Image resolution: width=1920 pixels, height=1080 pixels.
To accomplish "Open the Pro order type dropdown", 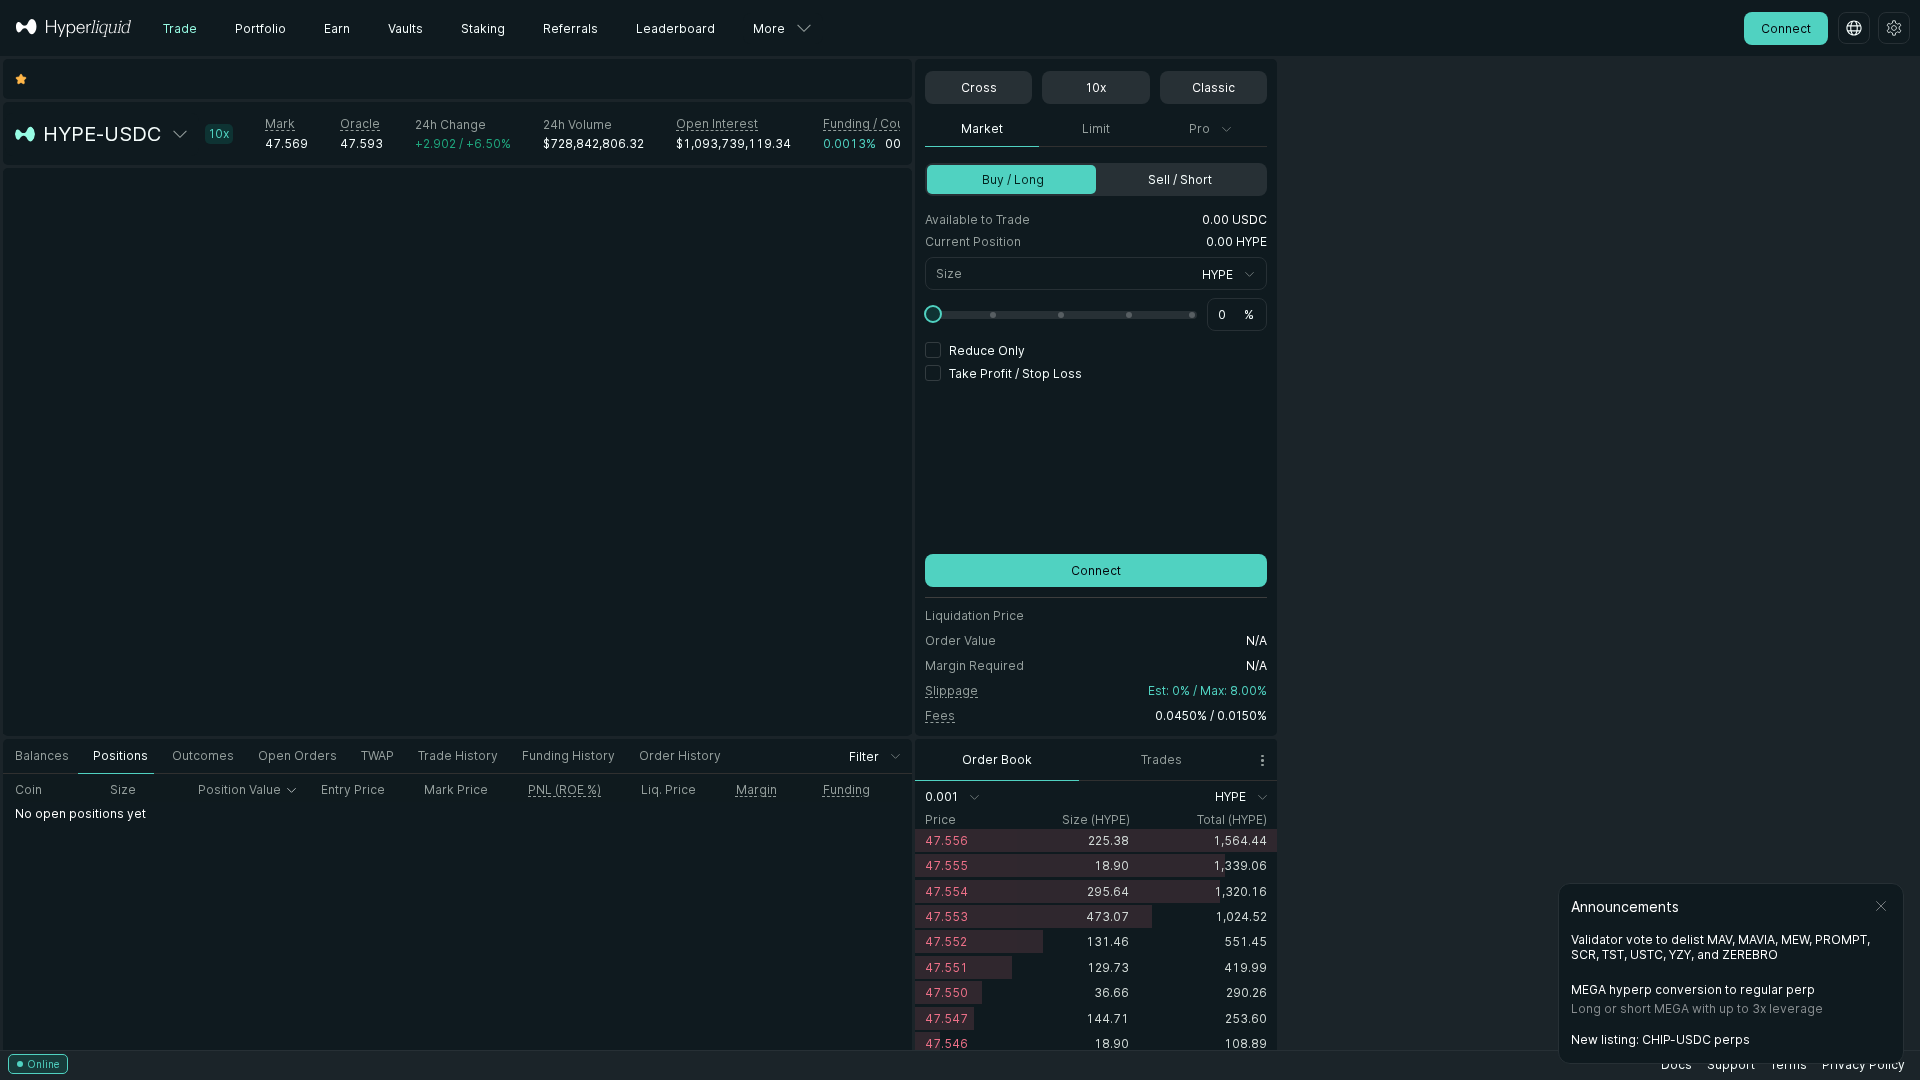I will tap(1209, 129).
